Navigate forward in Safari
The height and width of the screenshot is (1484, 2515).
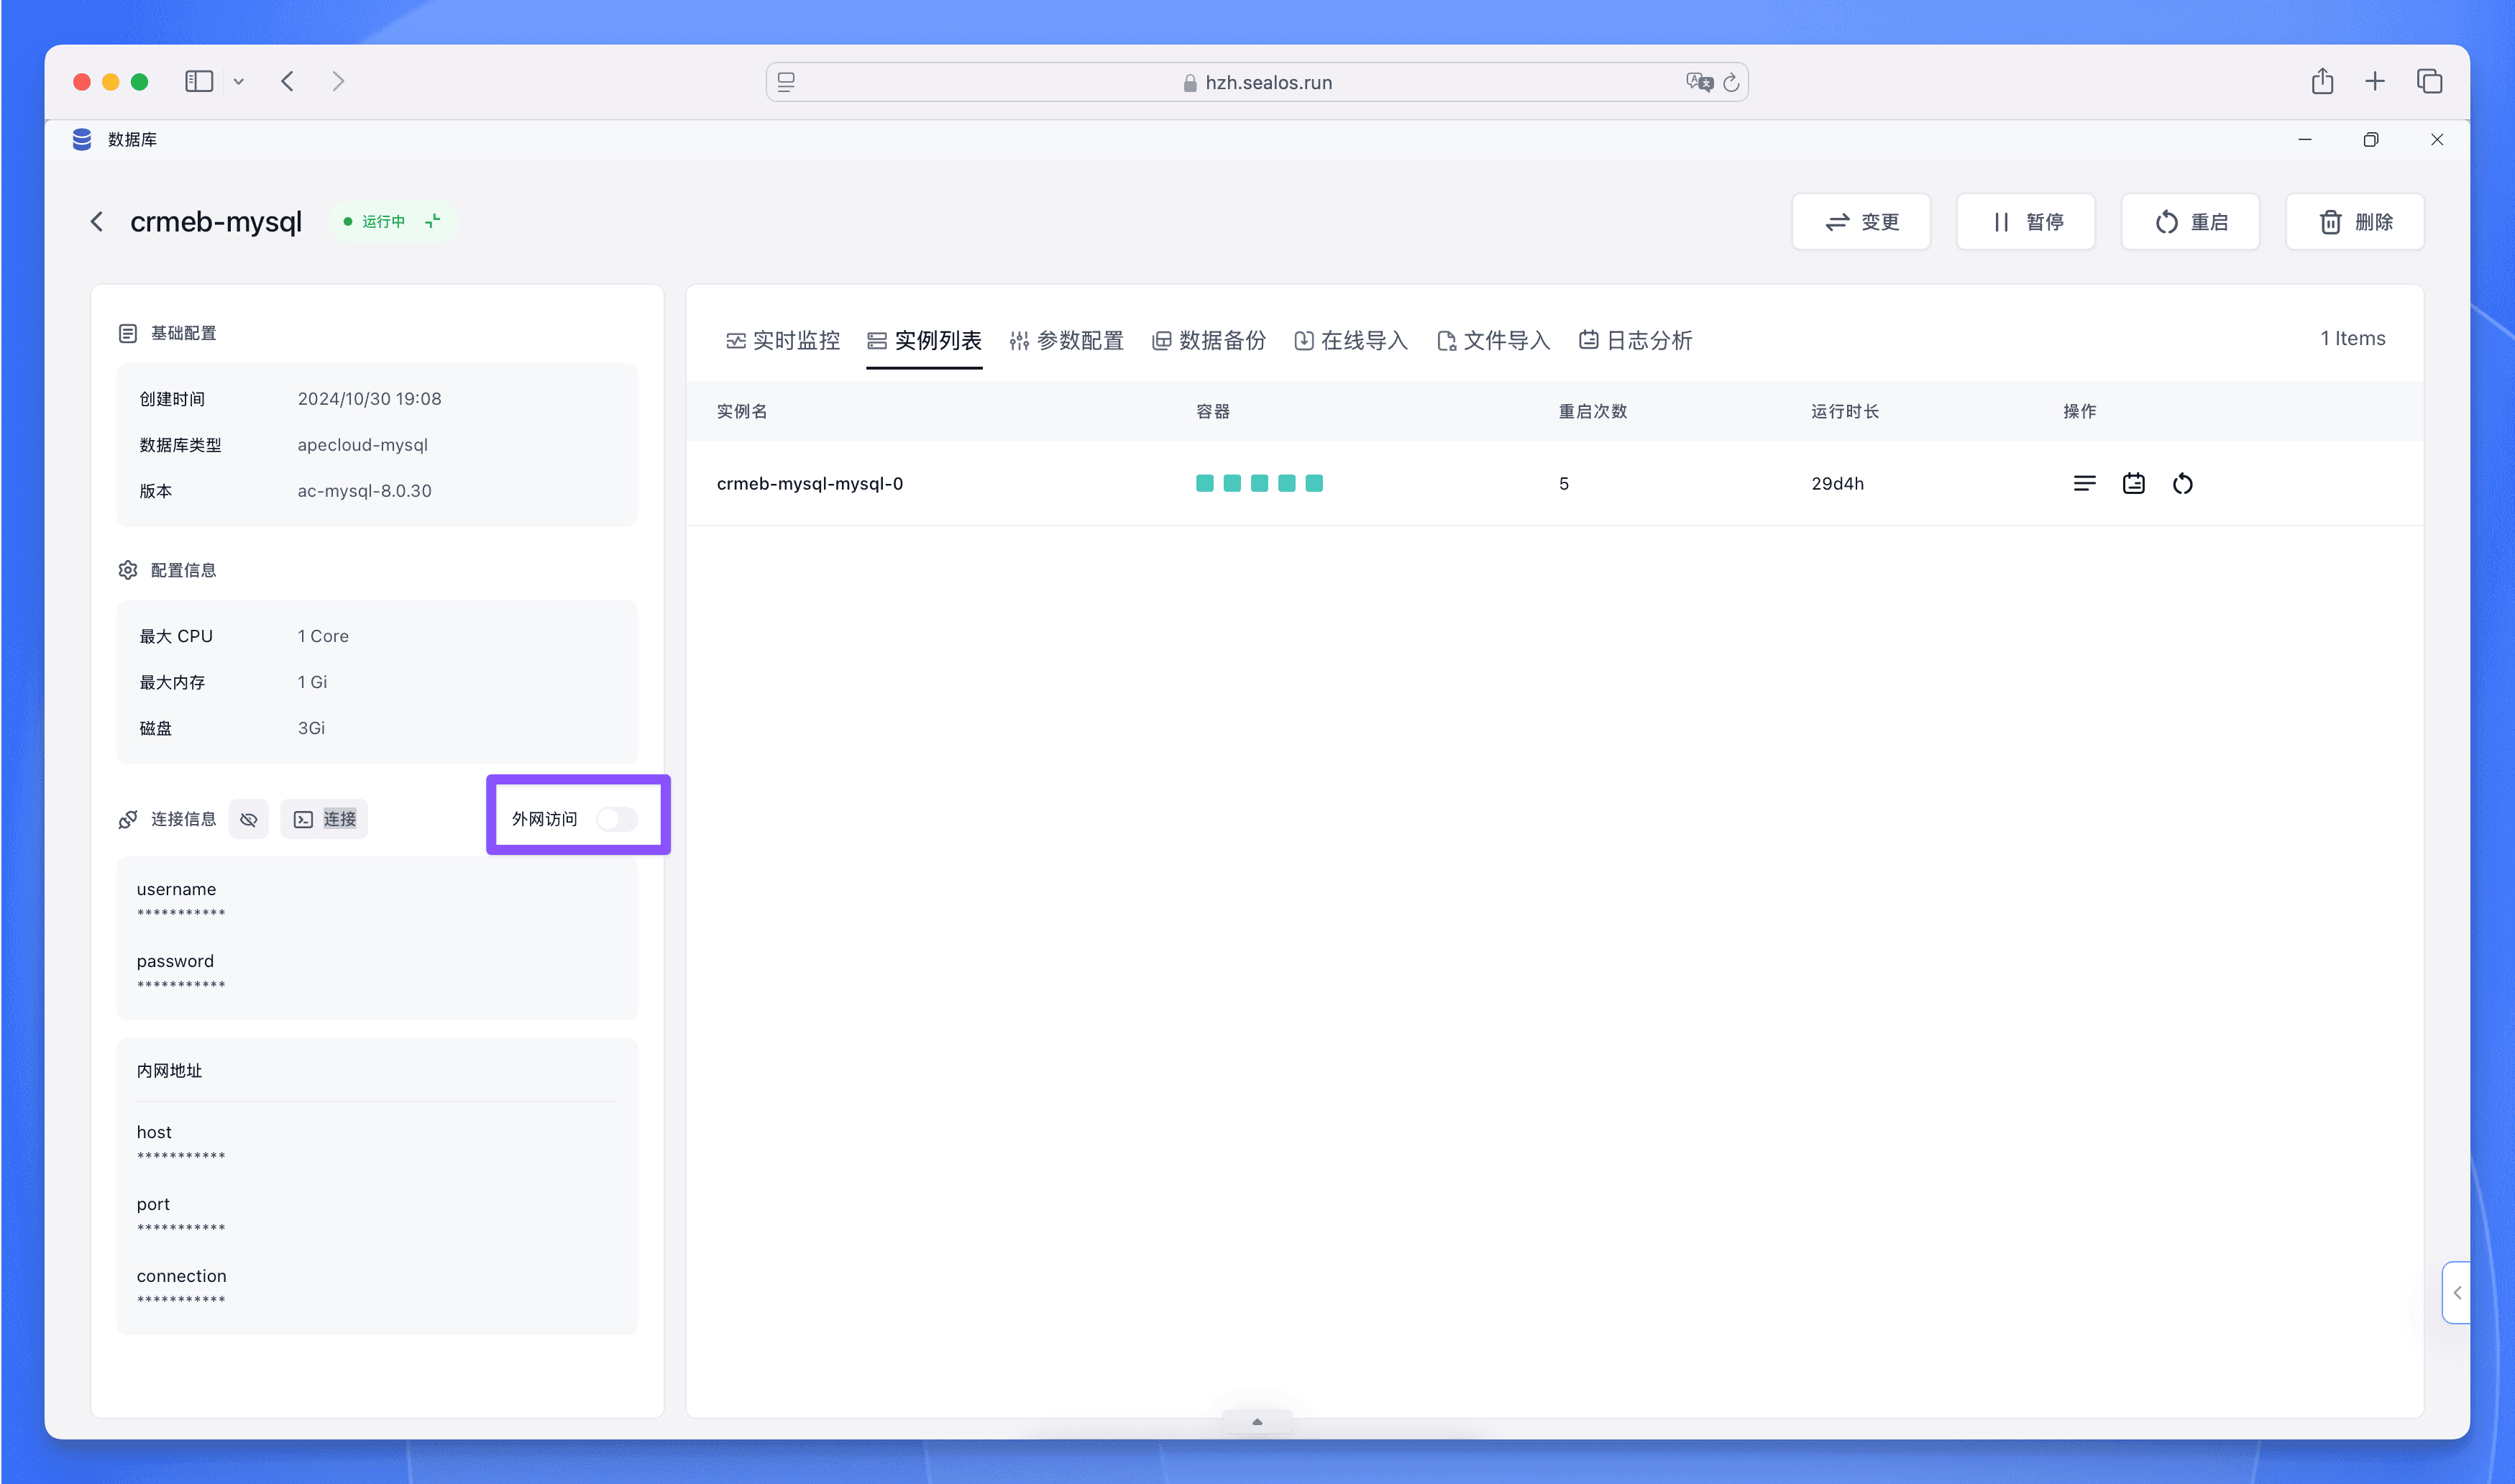pos(338,81)
